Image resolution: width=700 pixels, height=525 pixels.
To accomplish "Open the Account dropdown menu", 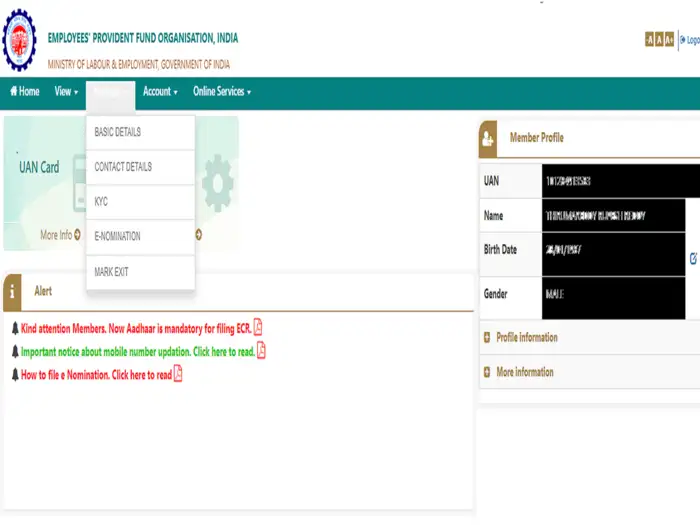I will point(160,92).
